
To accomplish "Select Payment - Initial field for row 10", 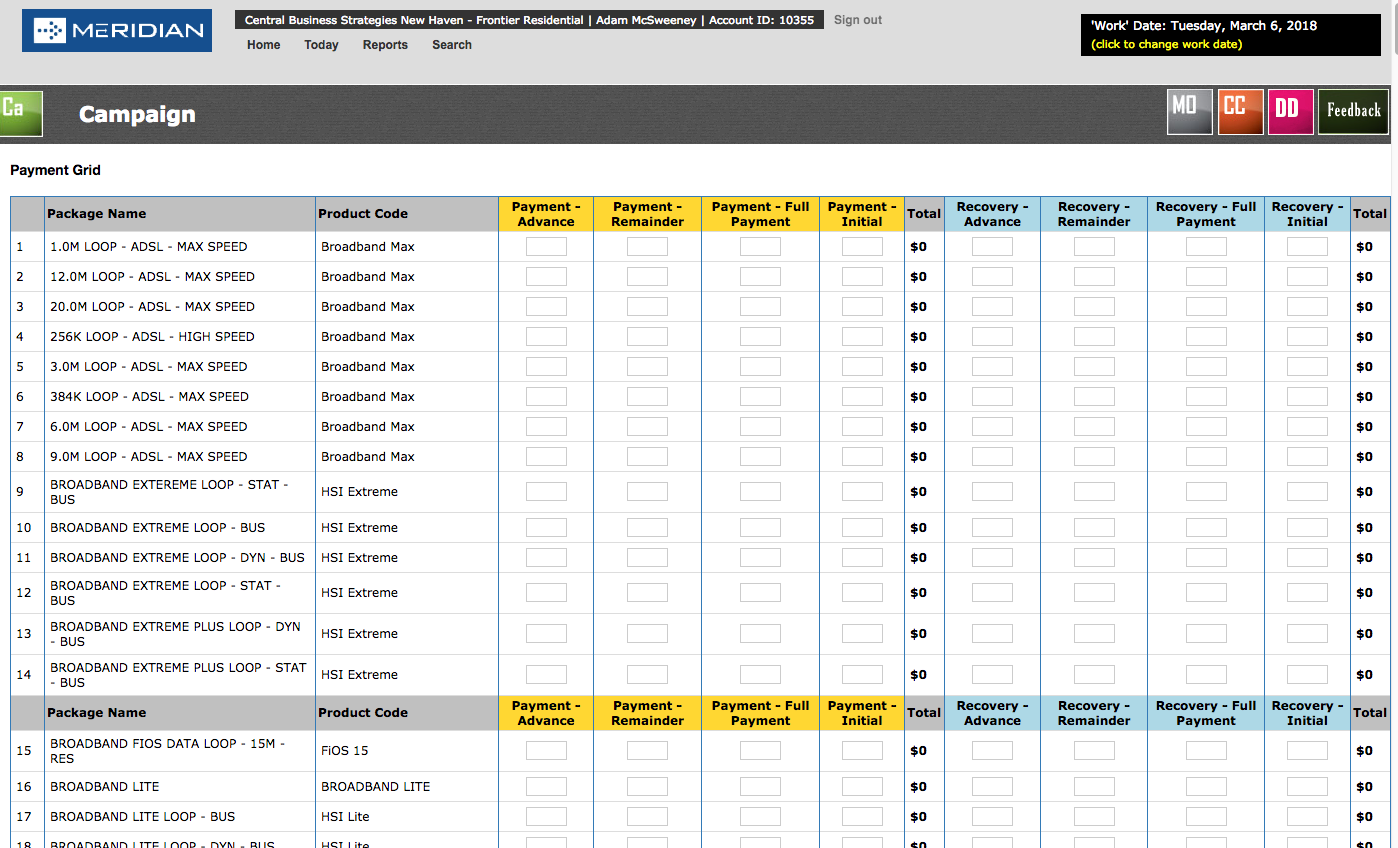I will tap(862, 528).
